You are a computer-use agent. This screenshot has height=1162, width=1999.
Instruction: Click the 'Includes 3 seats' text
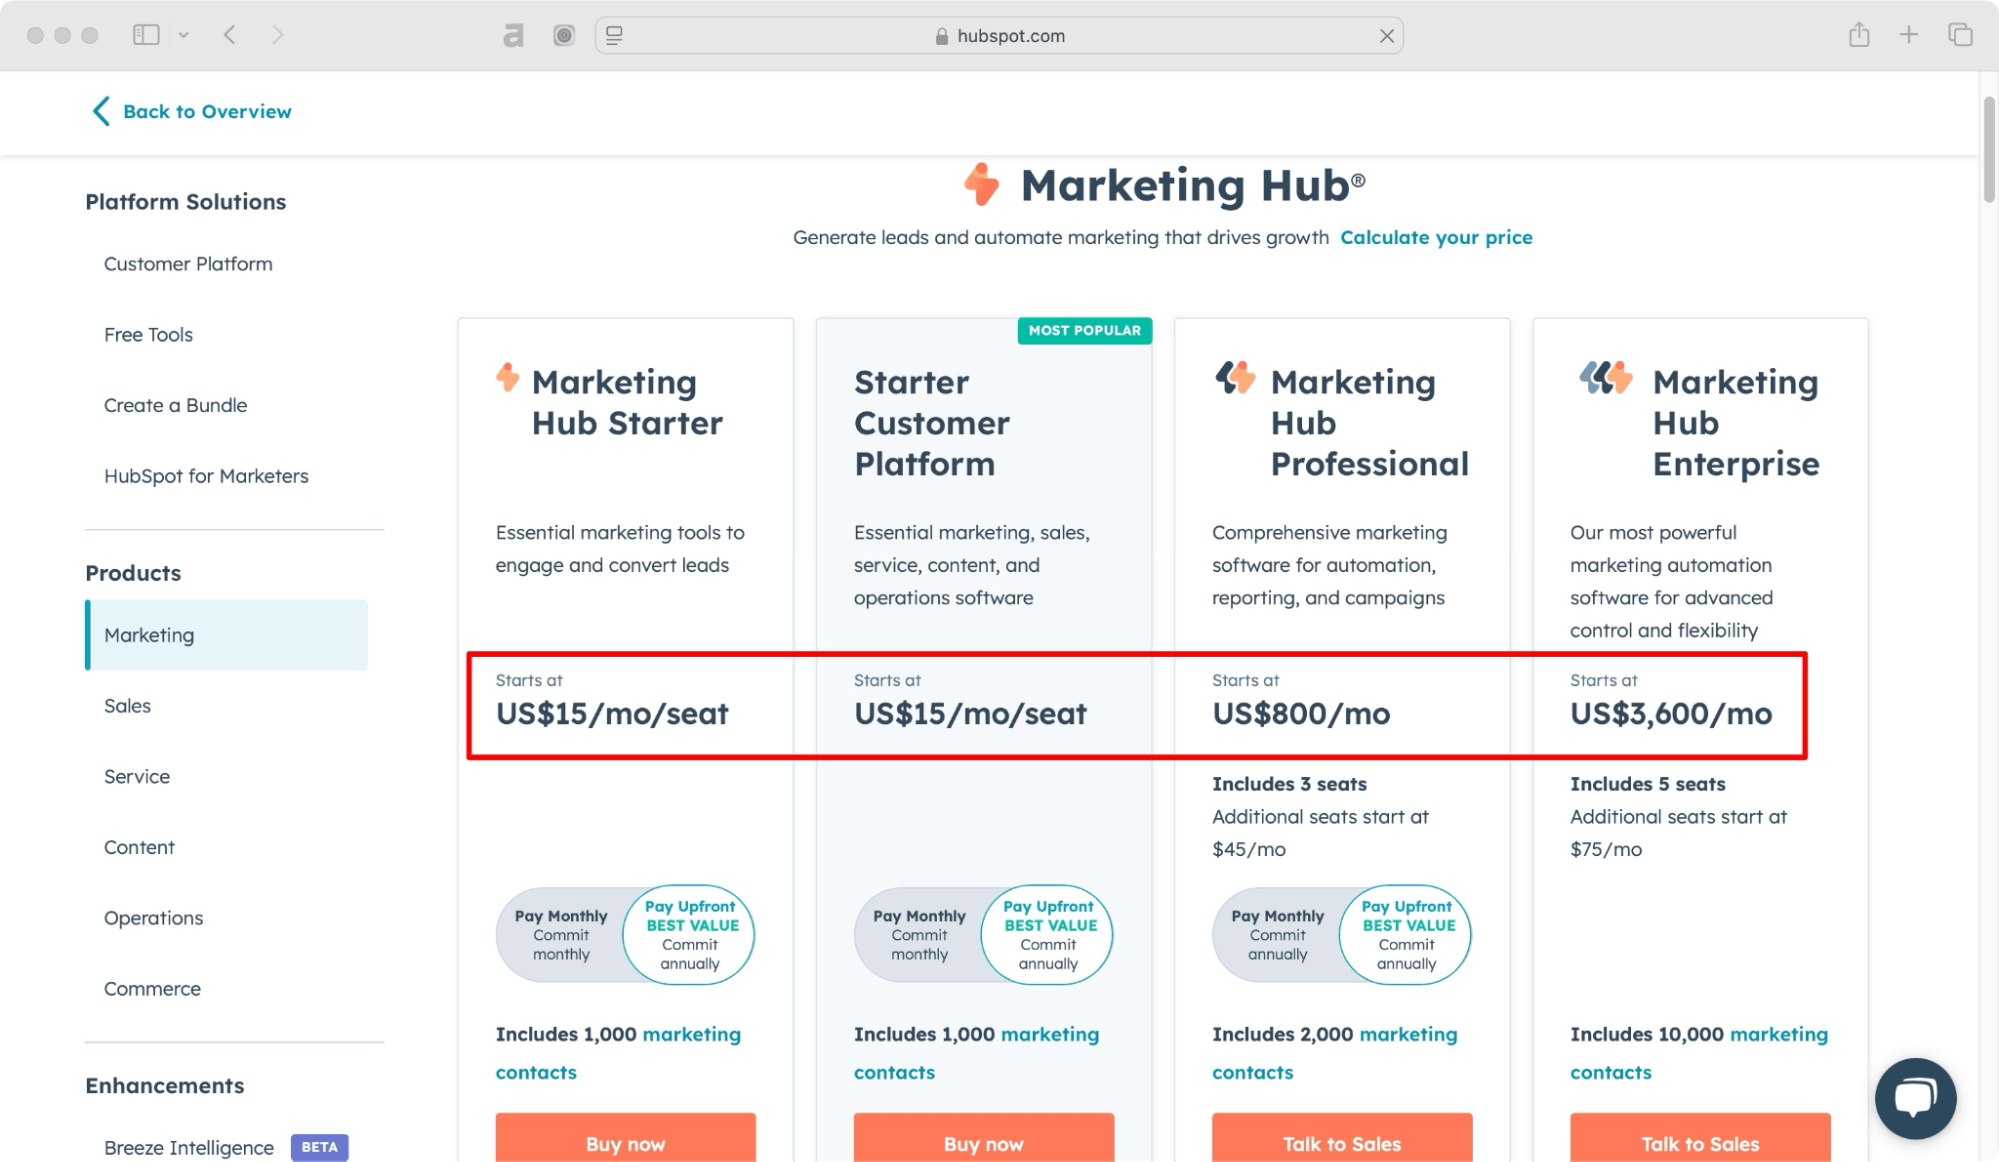click(1289, 784)
